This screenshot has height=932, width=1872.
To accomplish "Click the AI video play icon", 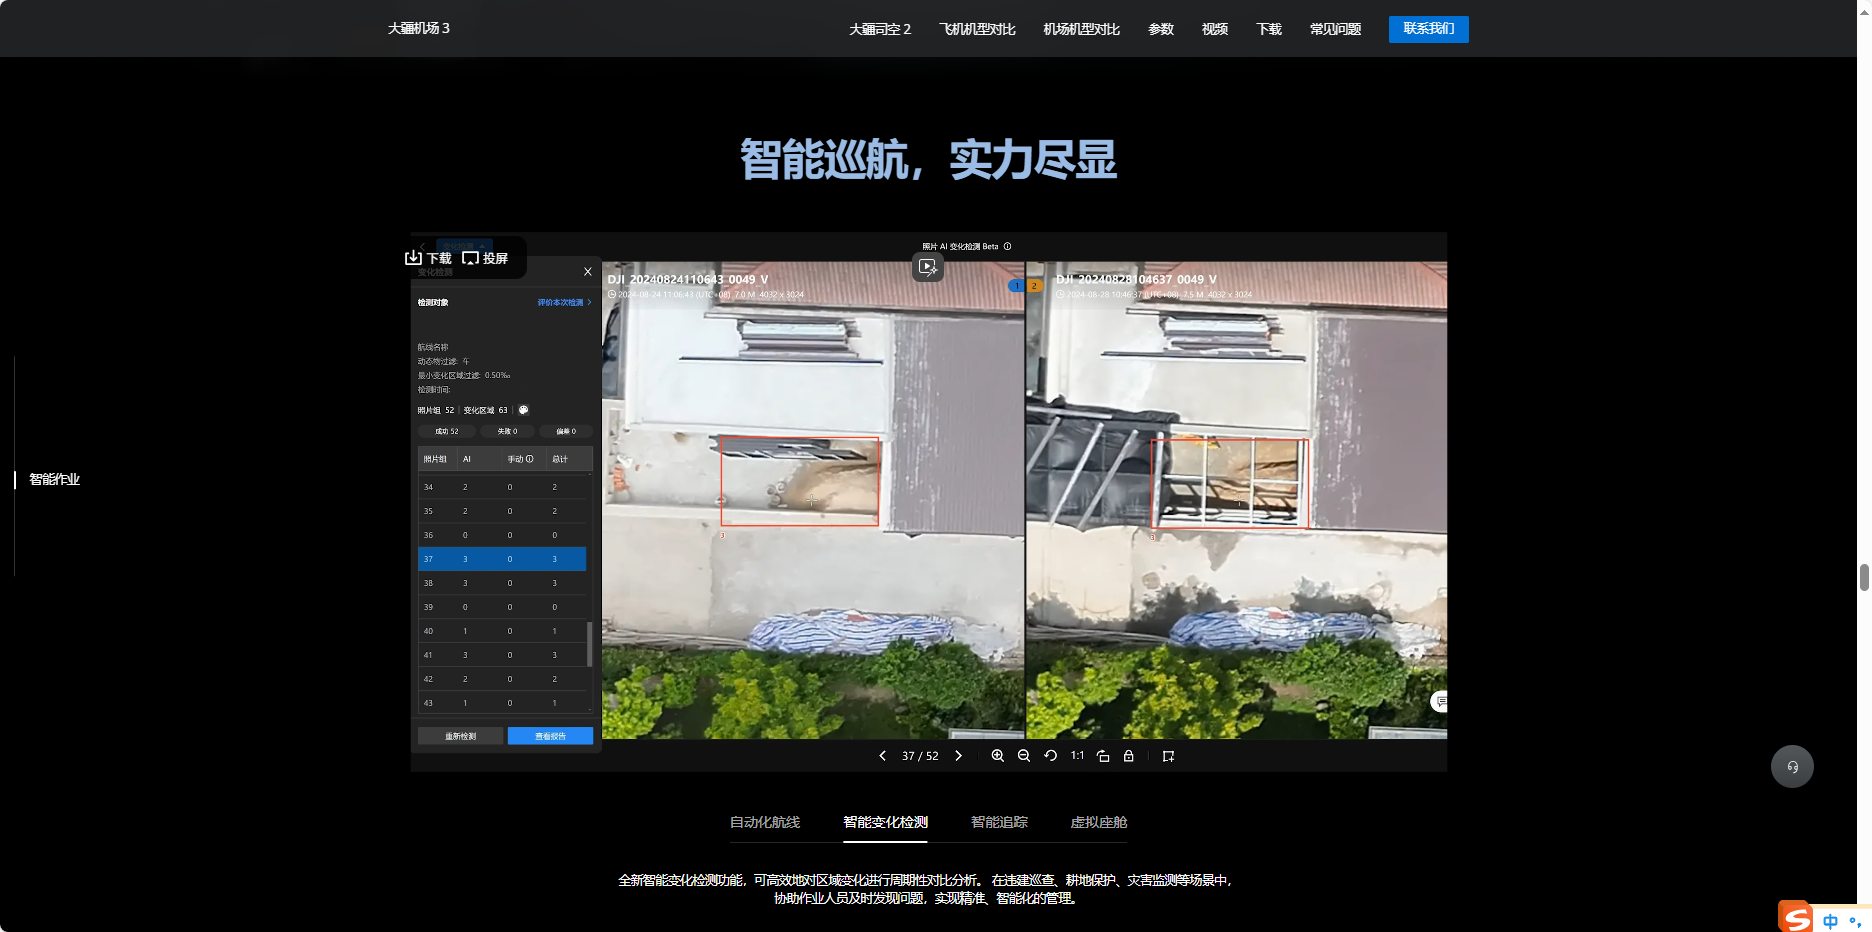I will [928, 267].
